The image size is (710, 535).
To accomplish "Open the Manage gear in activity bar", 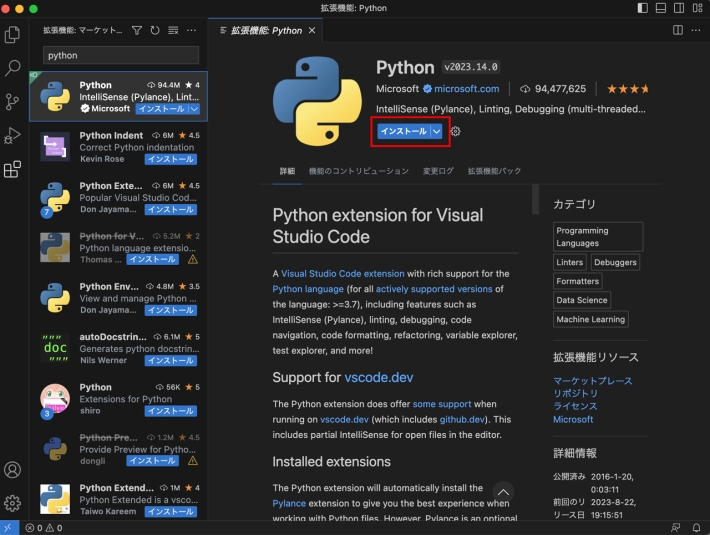I will [x=13, y=503].
